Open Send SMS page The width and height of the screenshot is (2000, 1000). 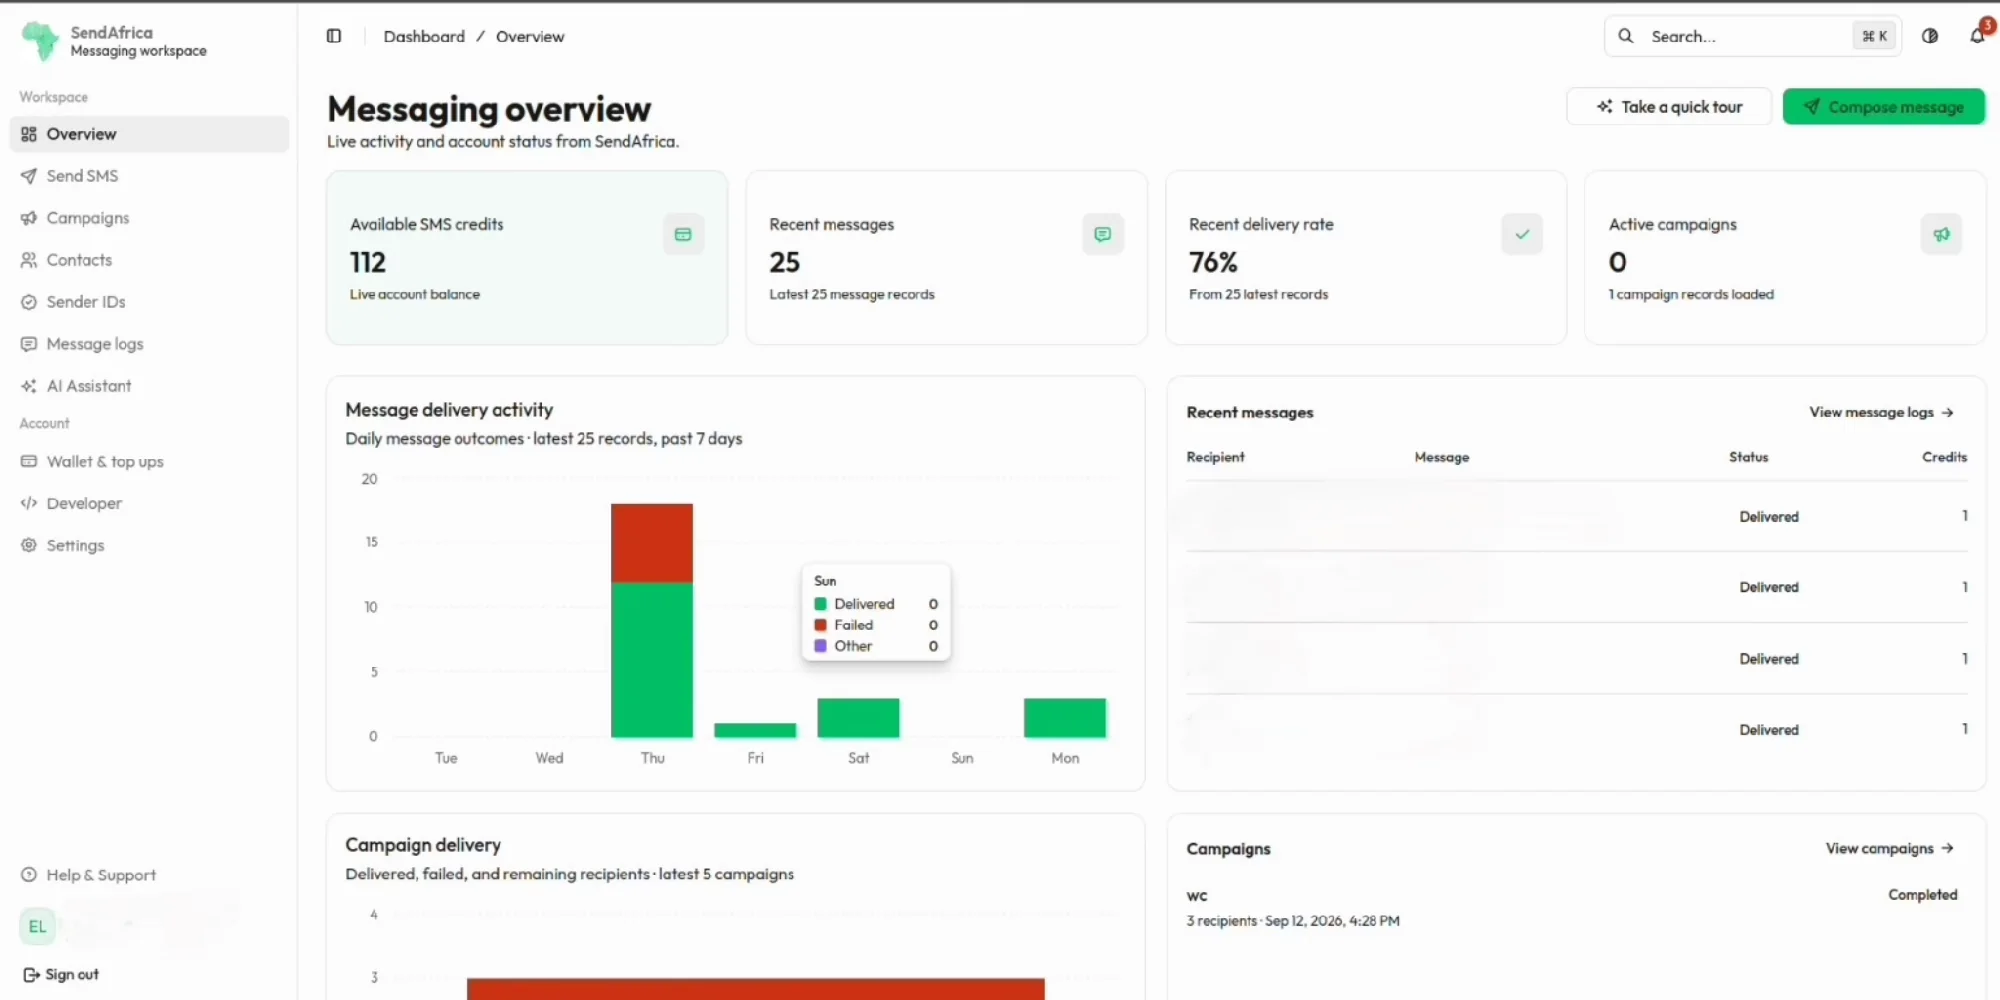[149, 176]
